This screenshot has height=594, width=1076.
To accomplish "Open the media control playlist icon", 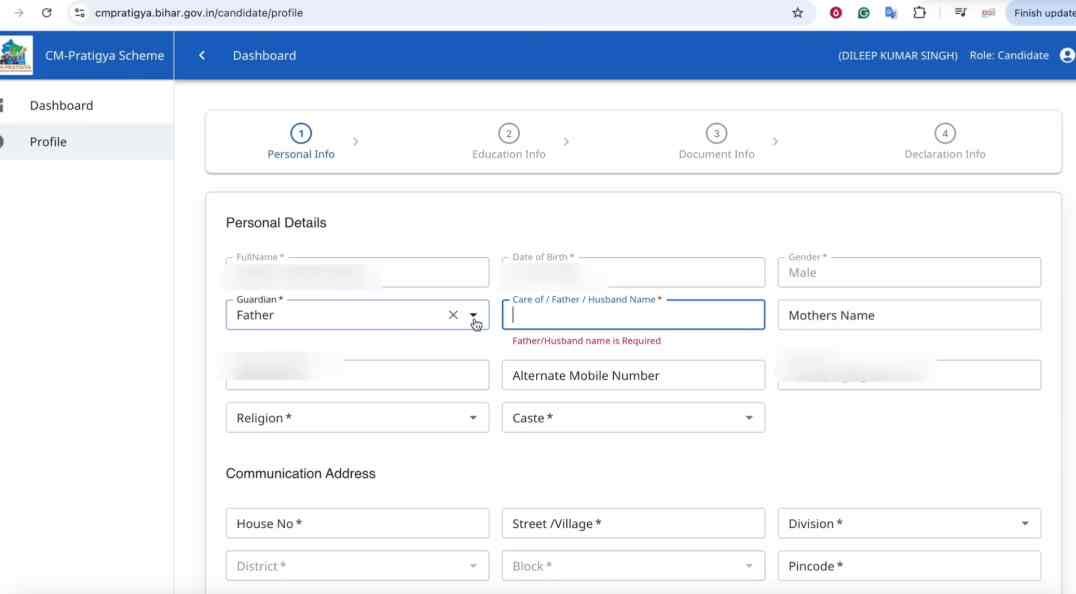I will [960, 13].
